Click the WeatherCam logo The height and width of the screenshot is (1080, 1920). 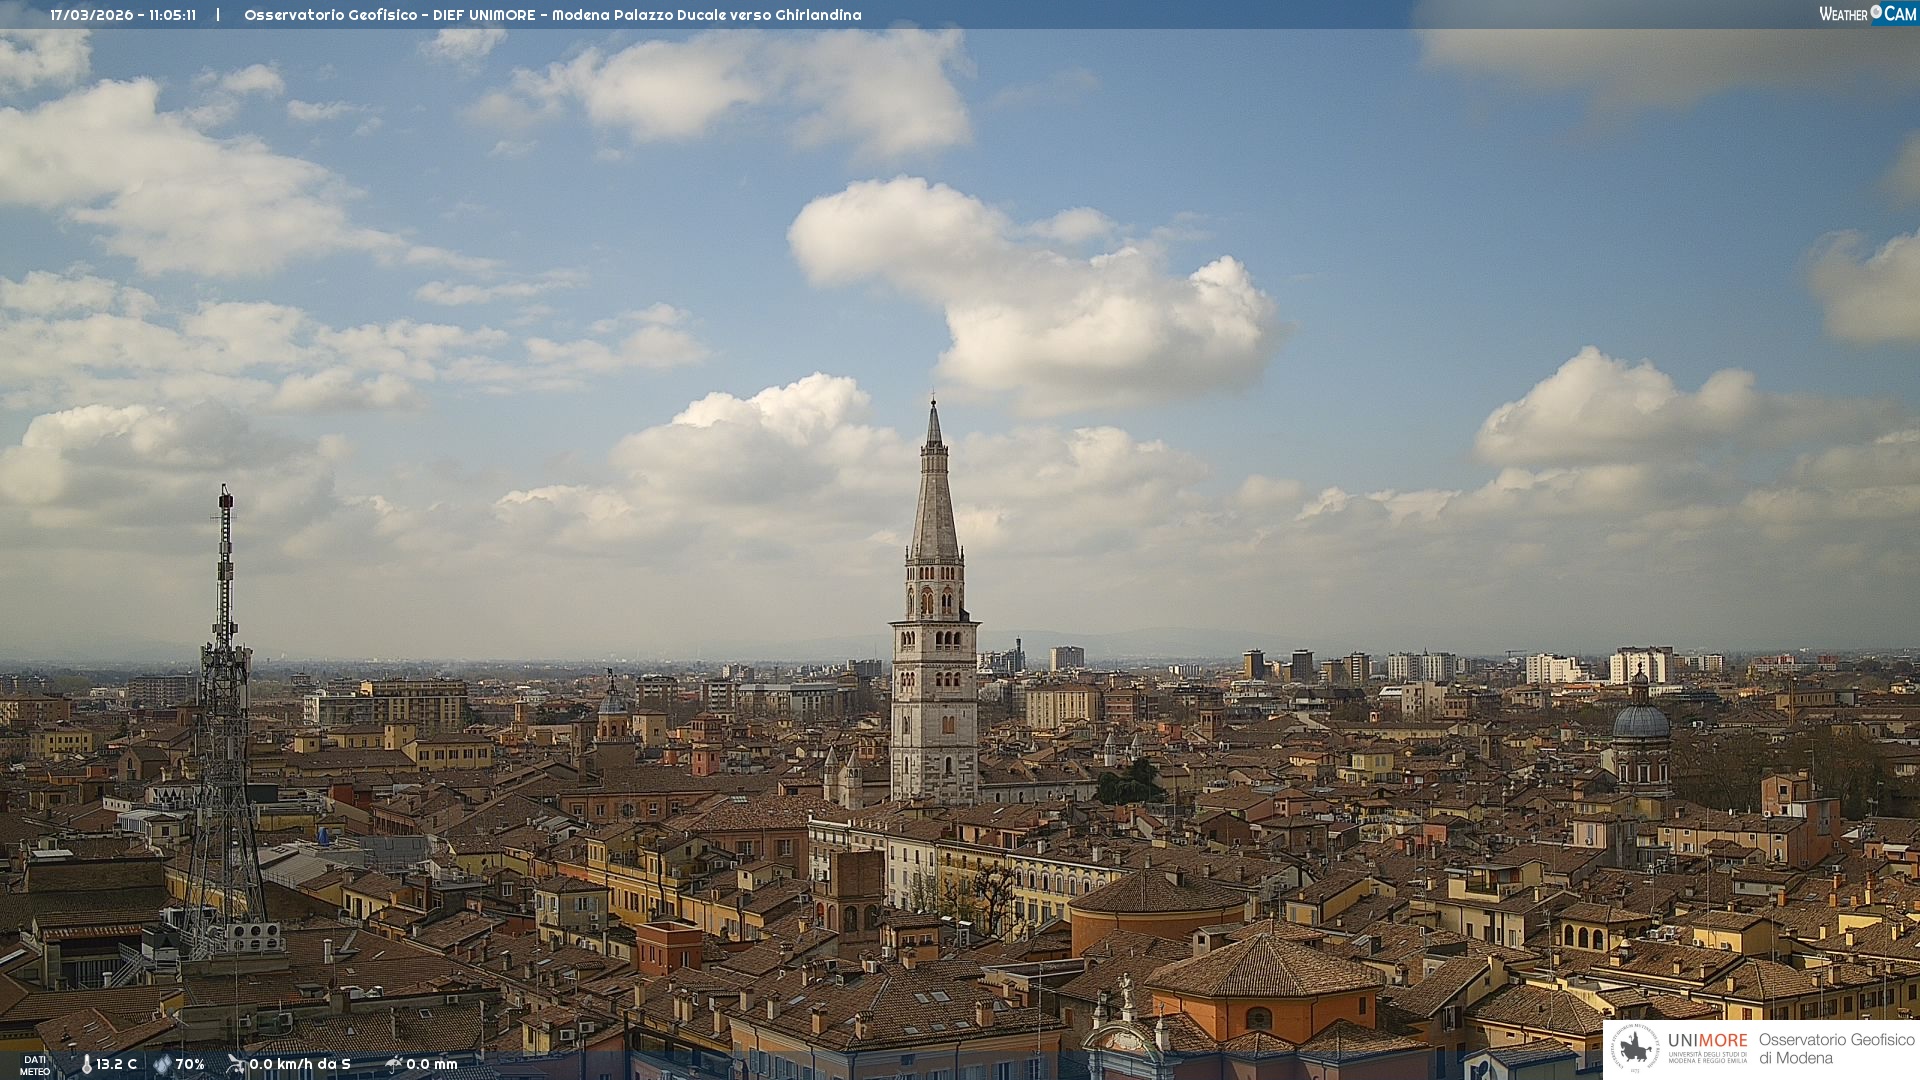[1867, 14]
